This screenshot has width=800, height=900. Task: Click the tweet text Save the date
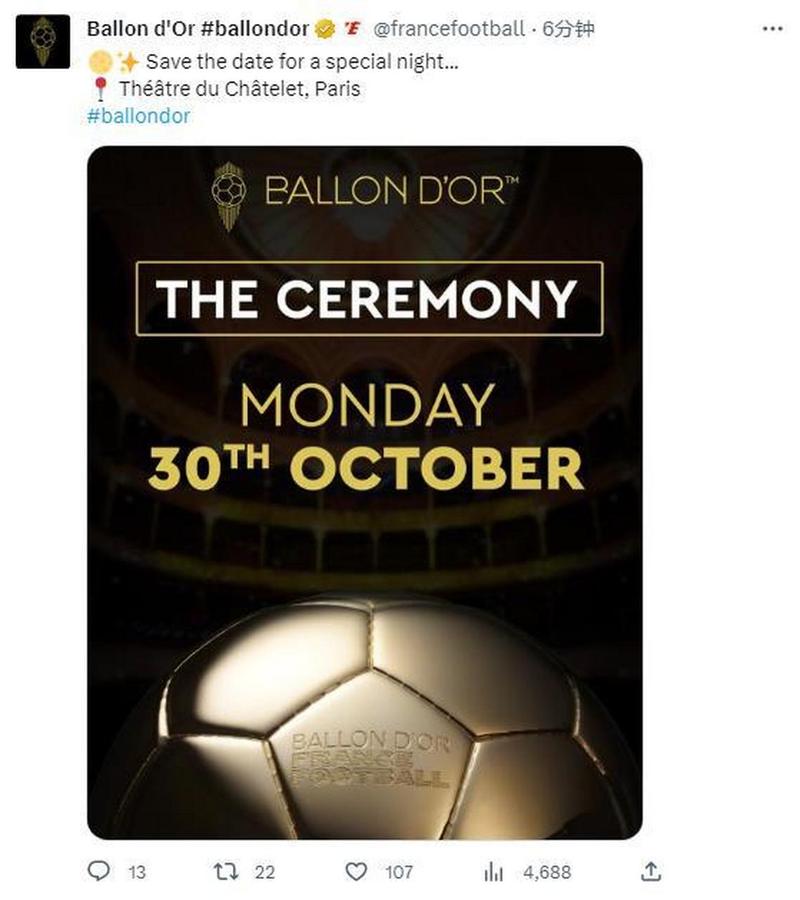click(302, 61)
